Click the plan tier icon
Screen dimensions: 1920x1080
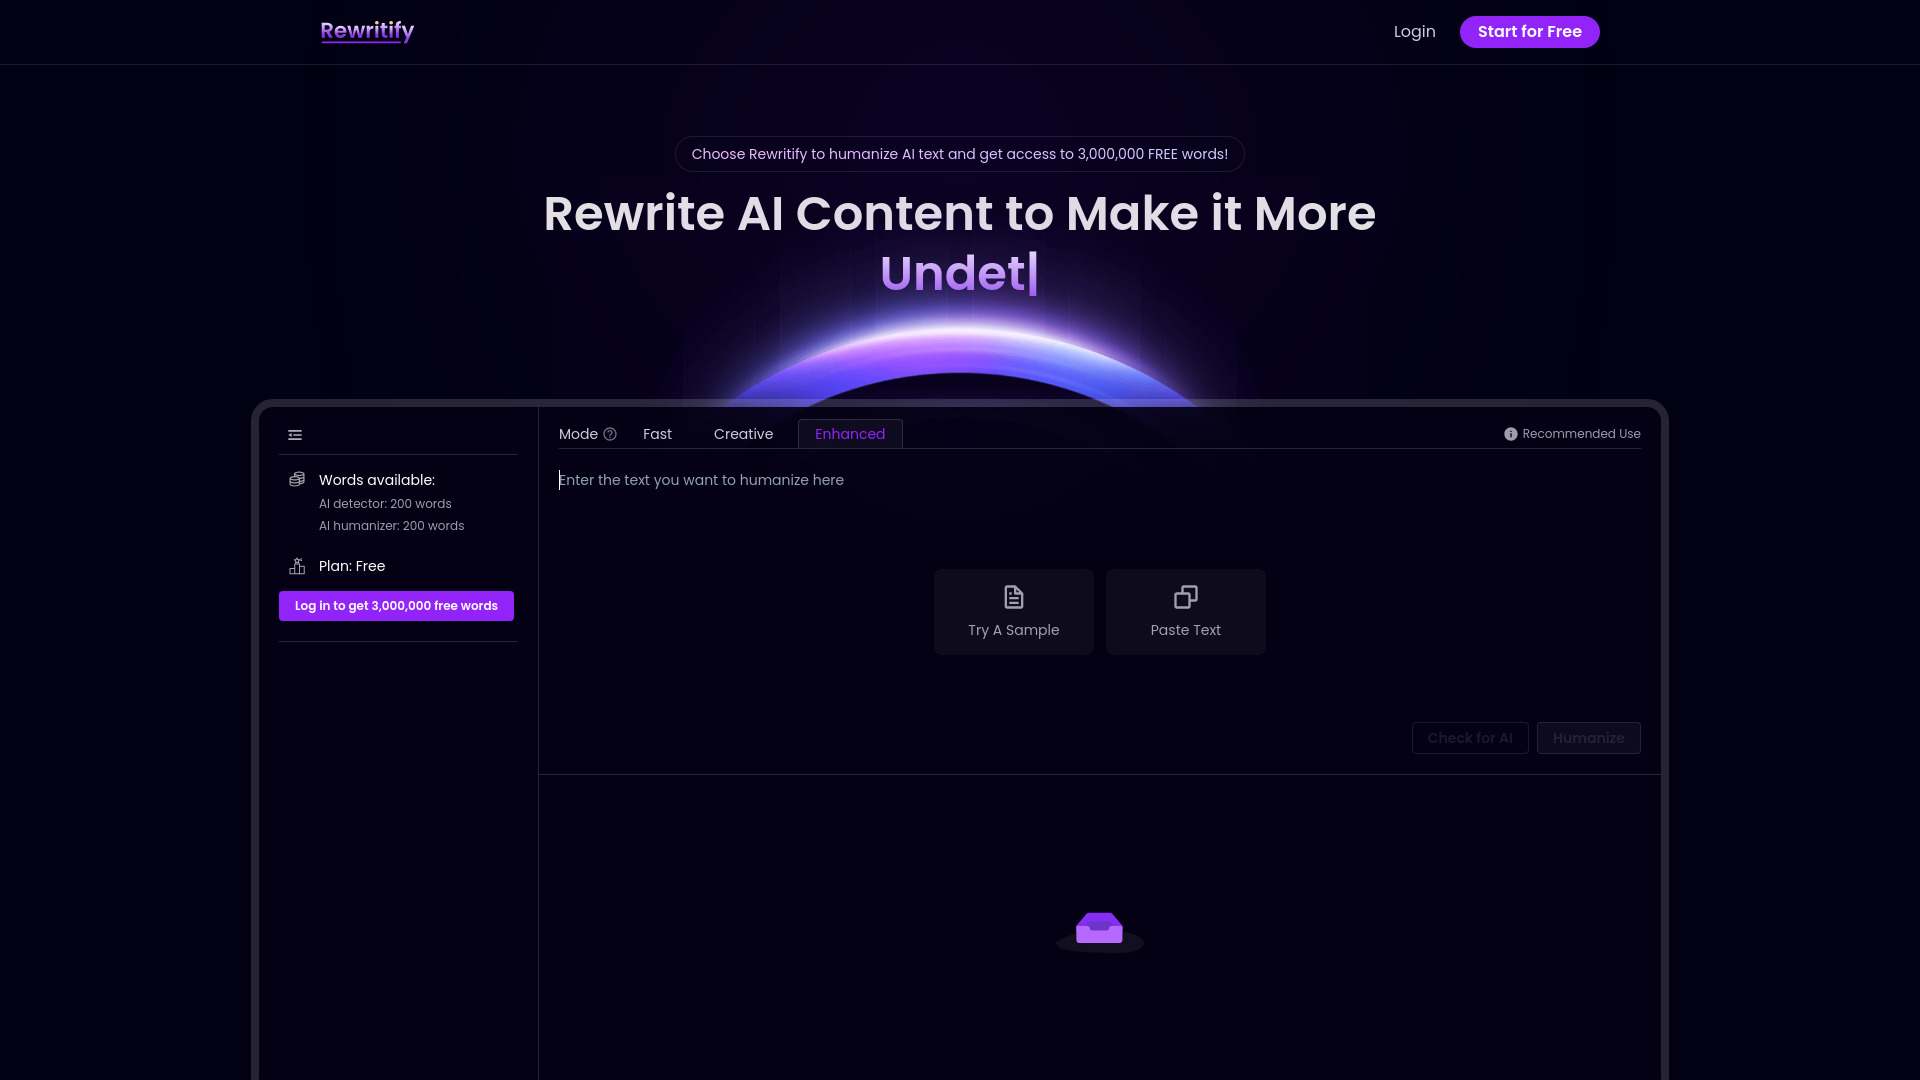coord(297,566)
